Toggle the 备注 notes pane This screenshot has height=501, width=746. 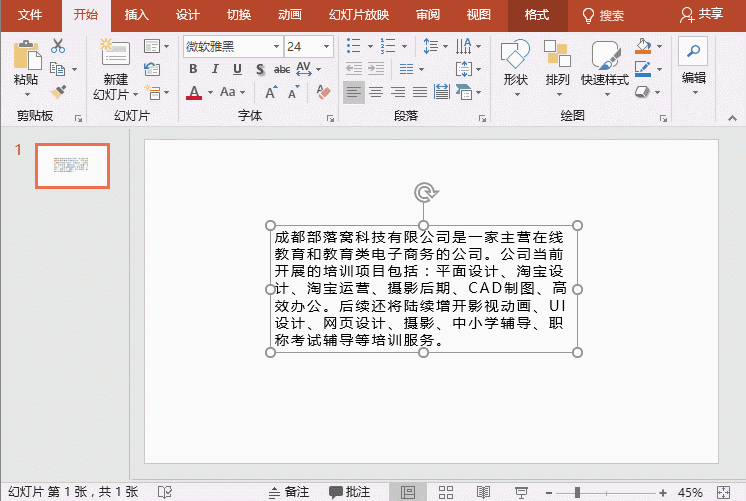[x=289, y=492]
